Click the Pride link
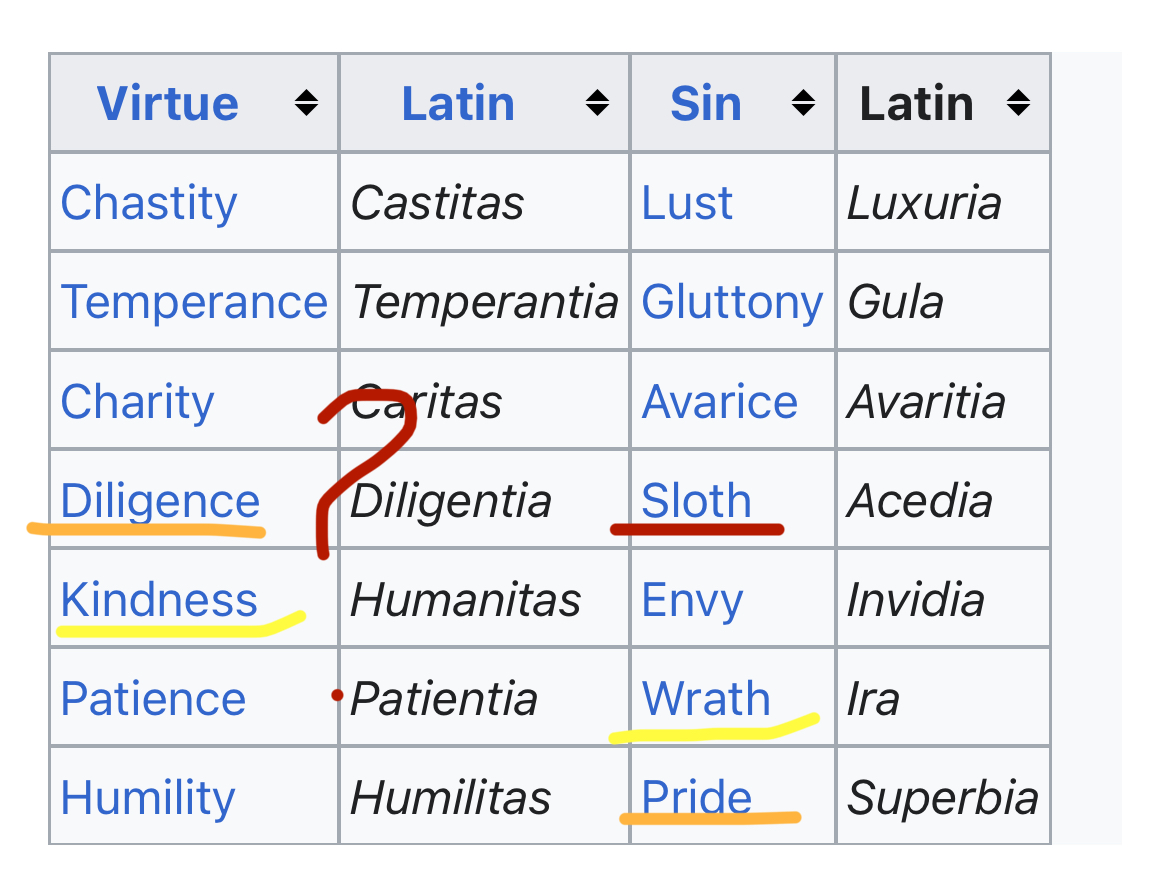Screen dimensions: 1170x882 pos(696,798)
